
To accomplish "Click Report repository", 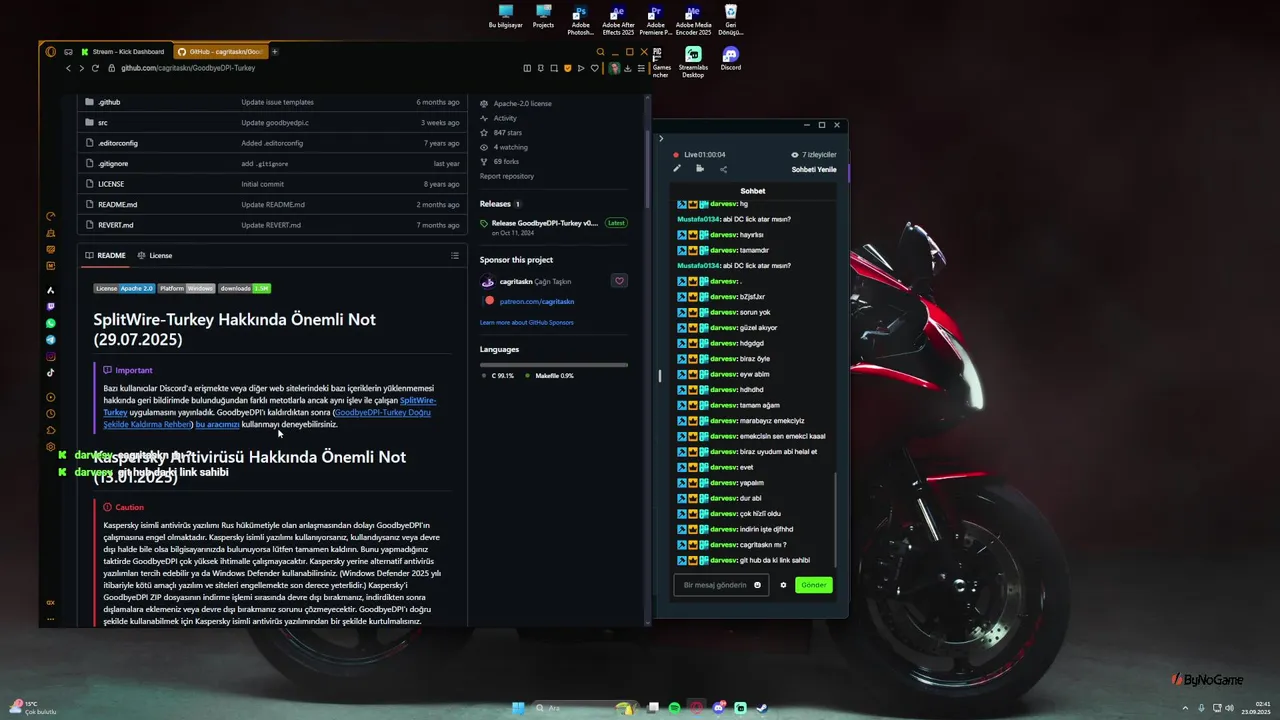I will point(507,176).
